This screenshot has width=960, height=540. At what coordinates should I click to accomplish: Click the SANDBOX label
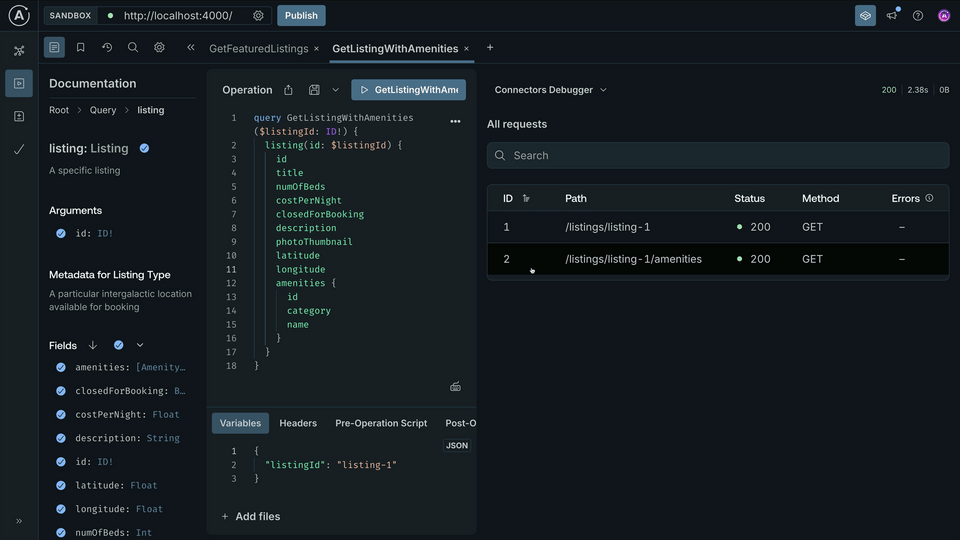click(70, 15)
